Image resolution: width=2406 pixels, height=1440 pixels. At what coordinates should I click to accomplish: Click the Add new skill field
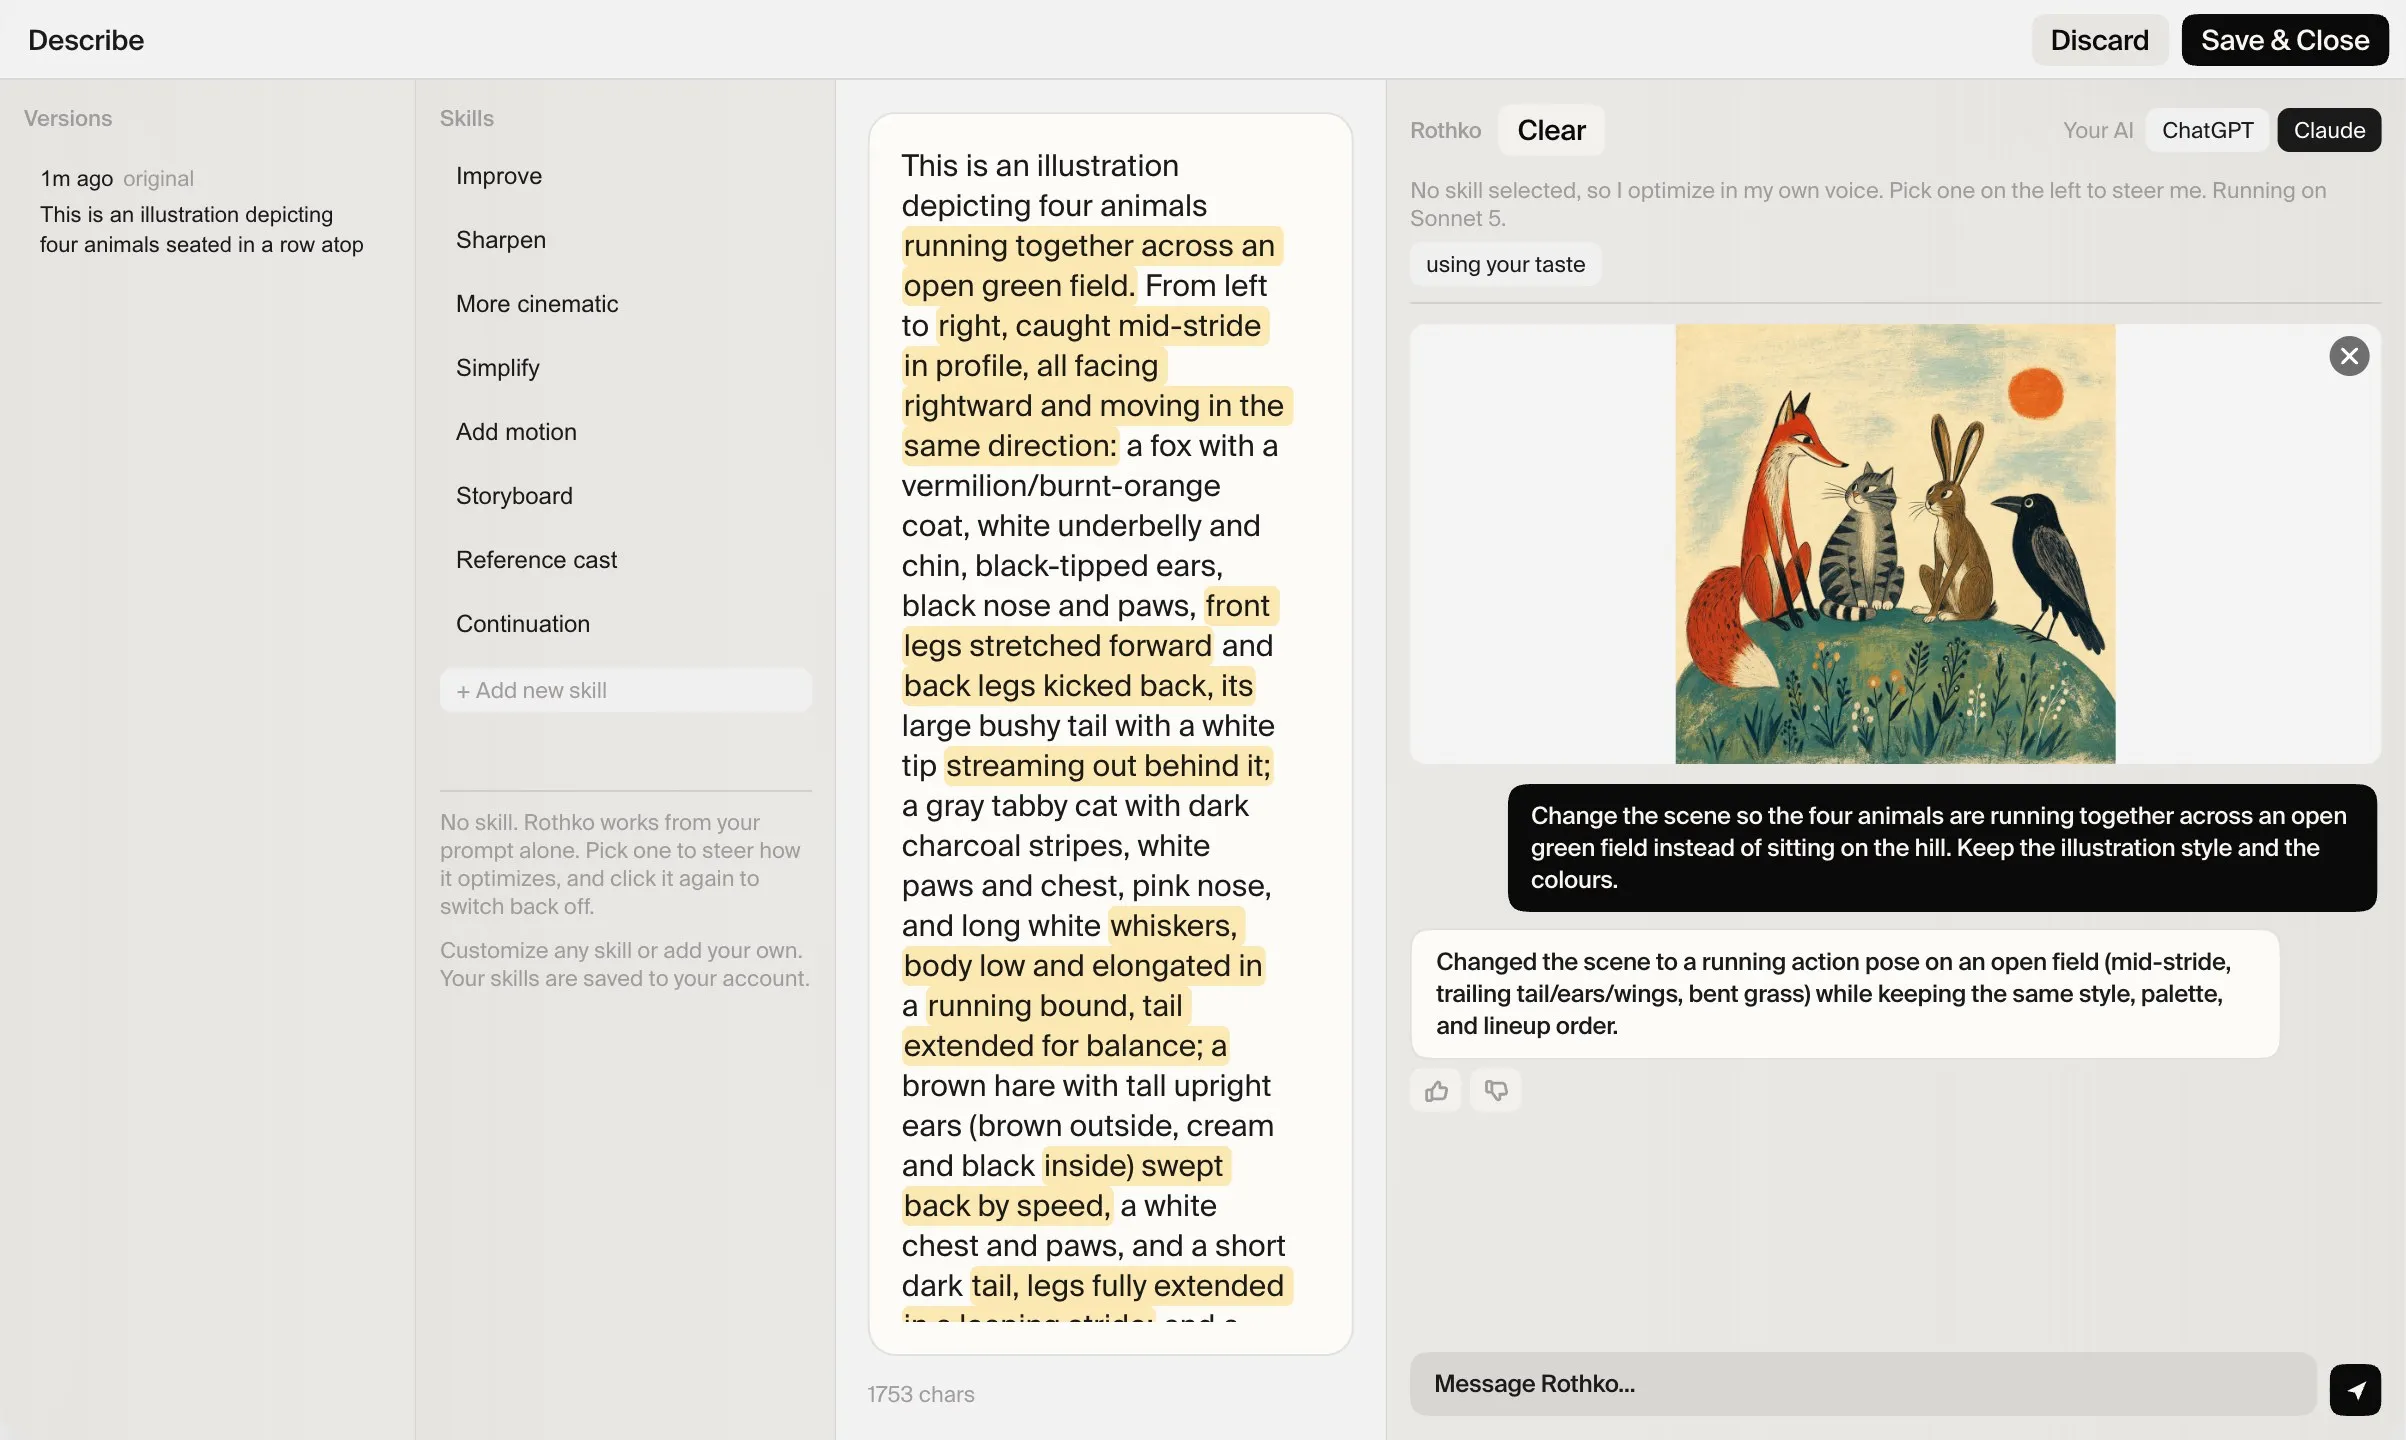(626, 690)
